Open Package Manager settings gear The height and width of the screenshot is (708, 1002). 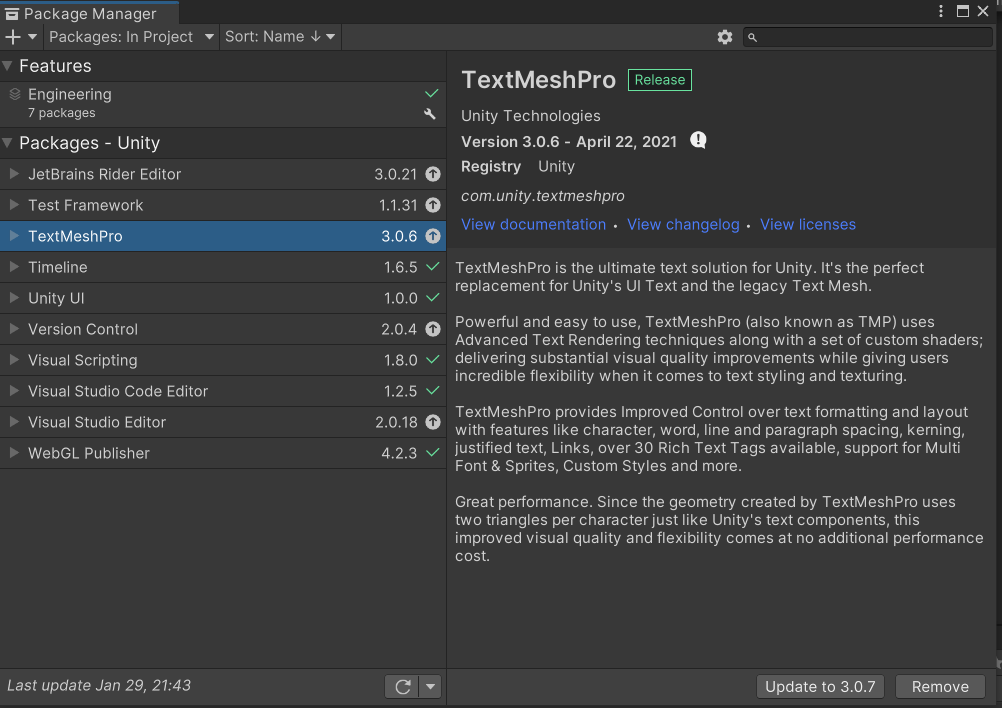coord(725,37)
